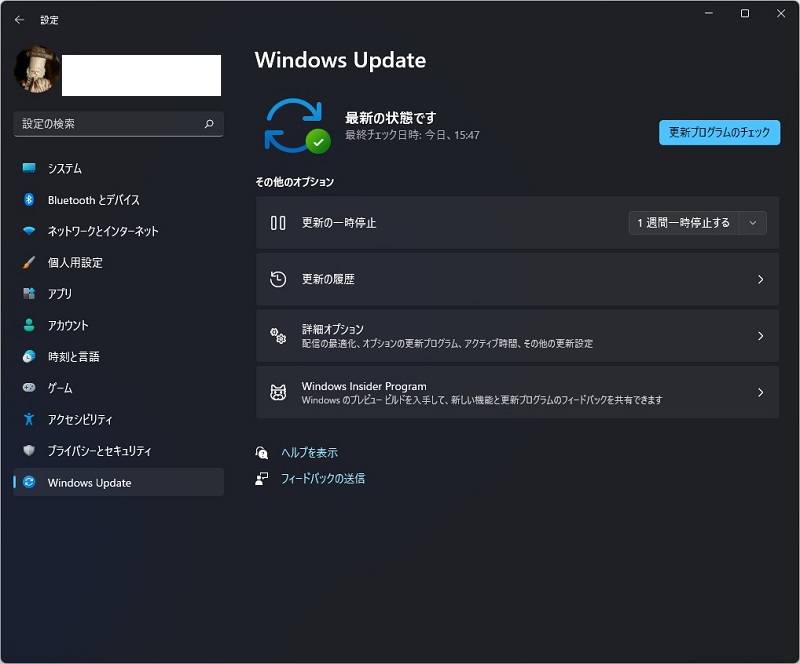Viewport: 800px width, 664px height.
Task: Click the large update status sync icon
Action: point(297,126)
